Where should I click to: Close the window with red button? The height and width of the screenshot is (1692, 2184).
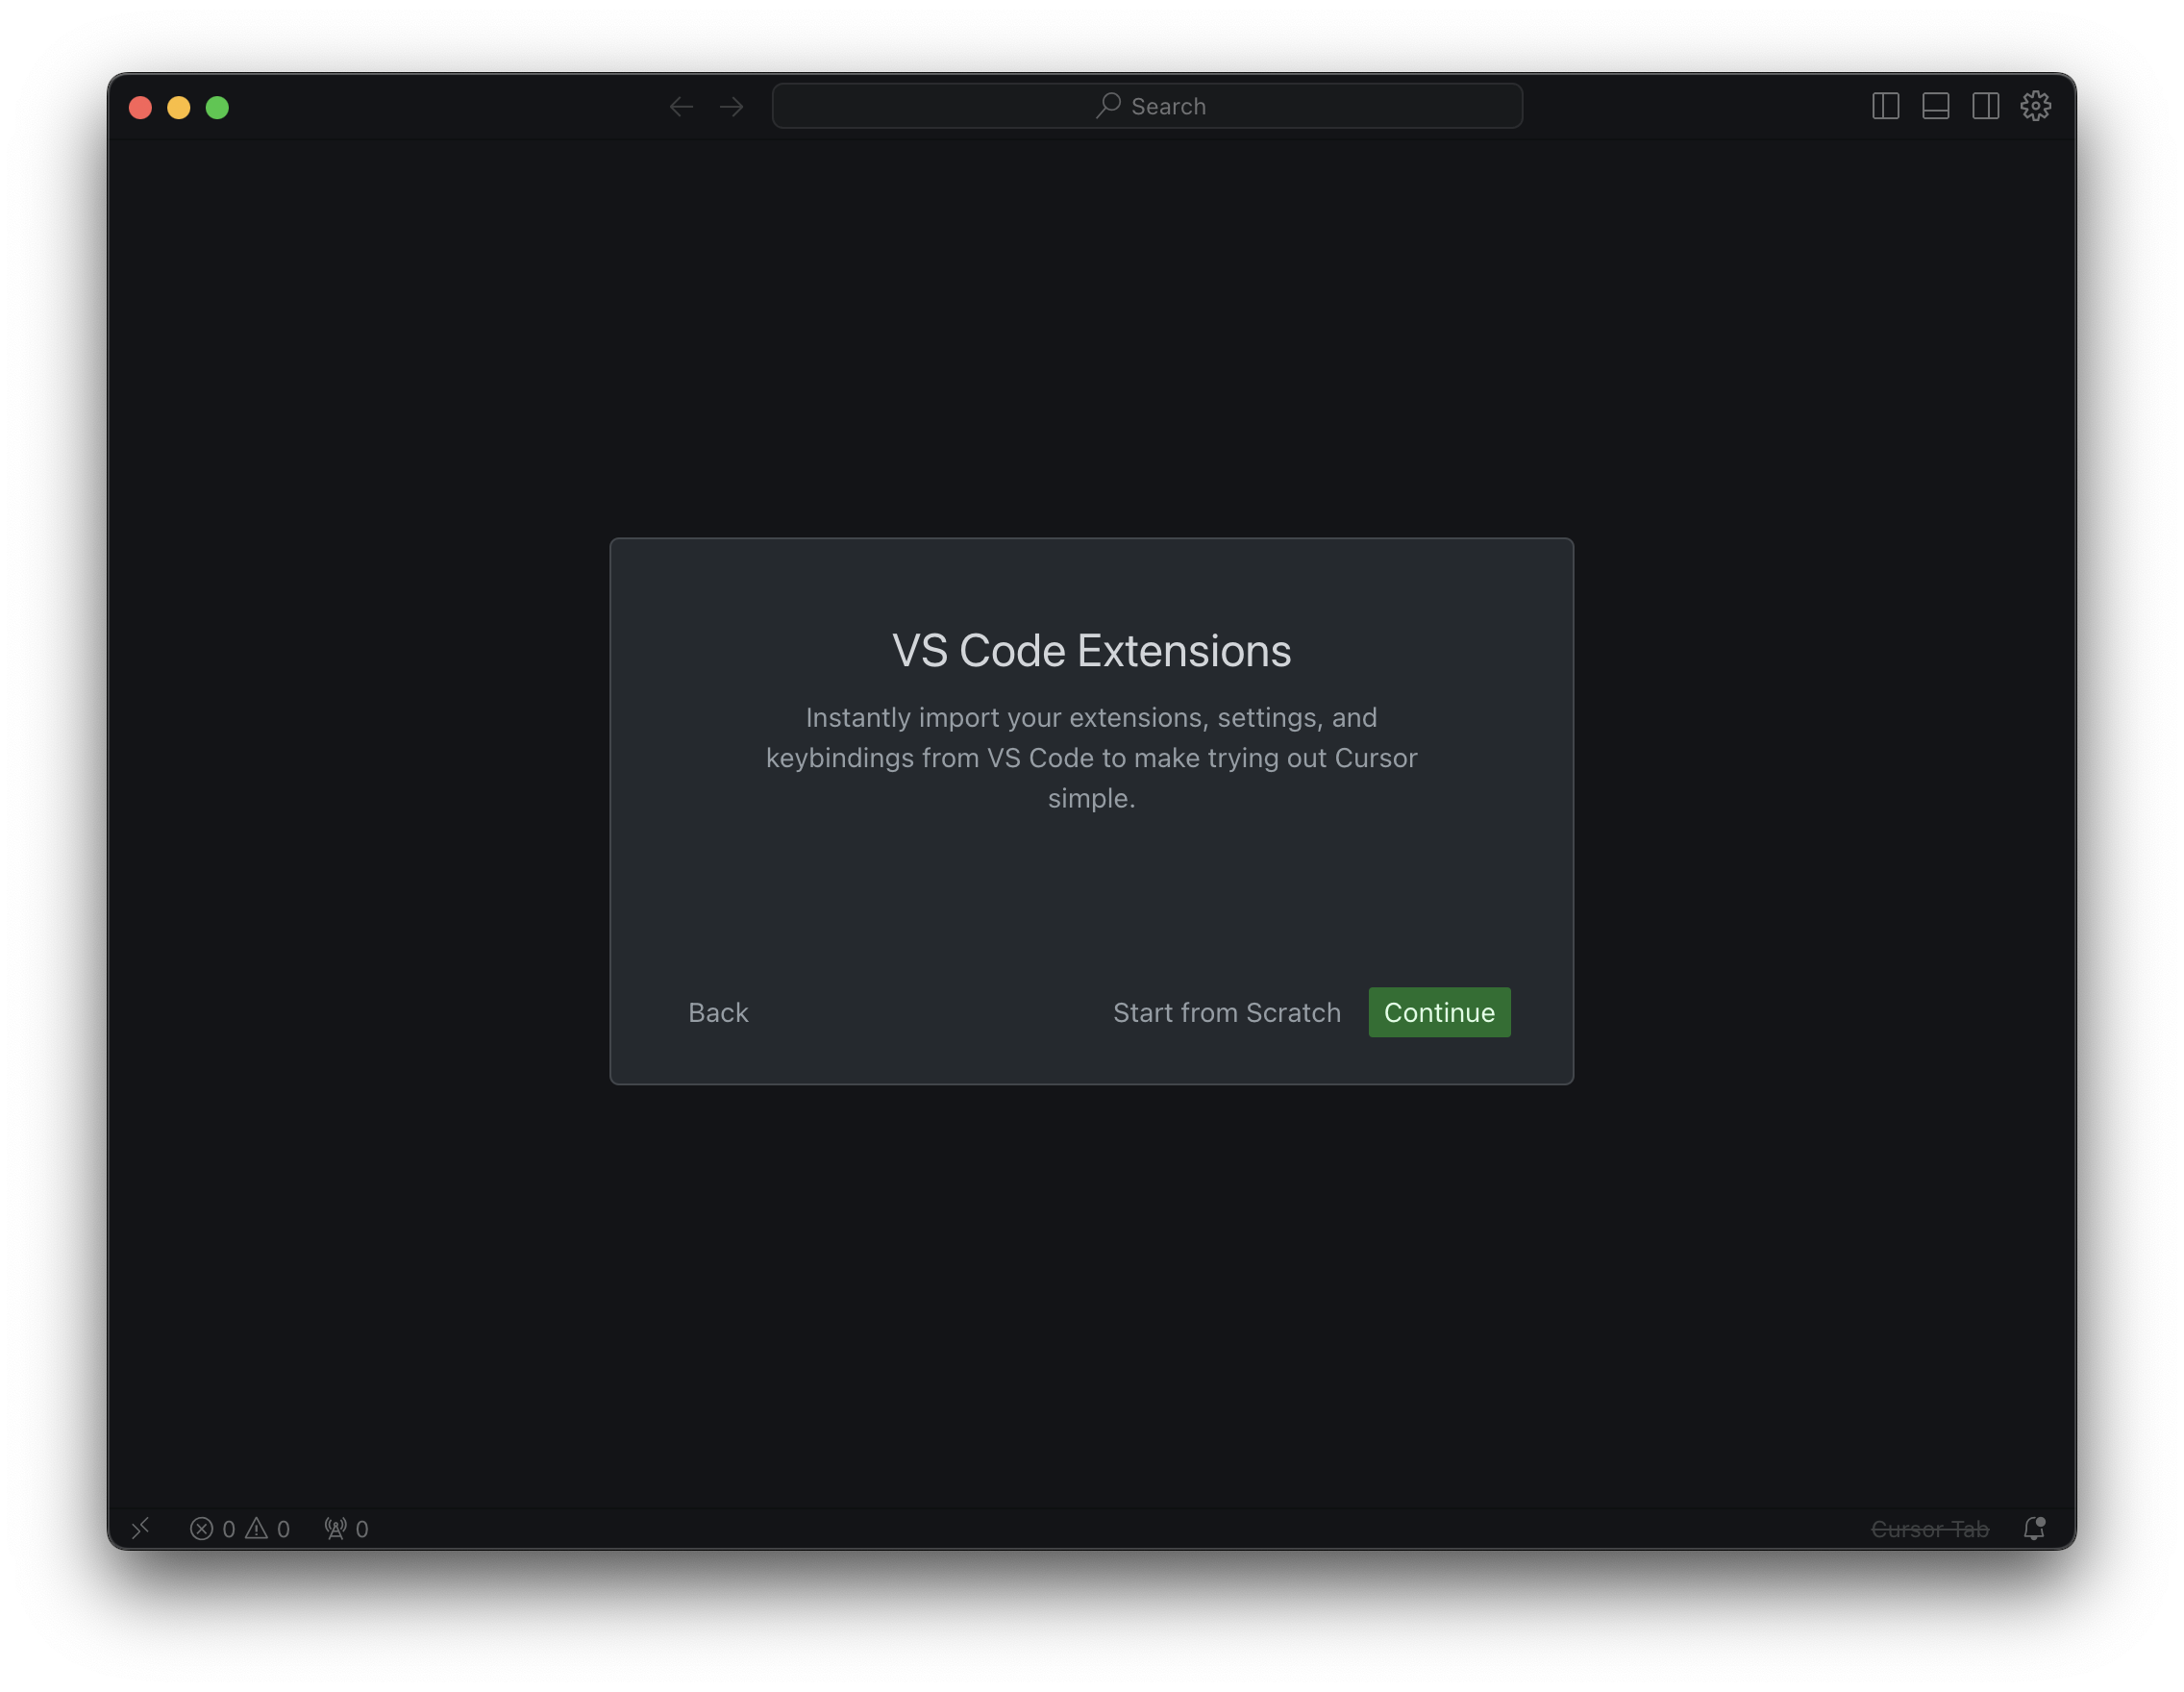tap(140, 107)
